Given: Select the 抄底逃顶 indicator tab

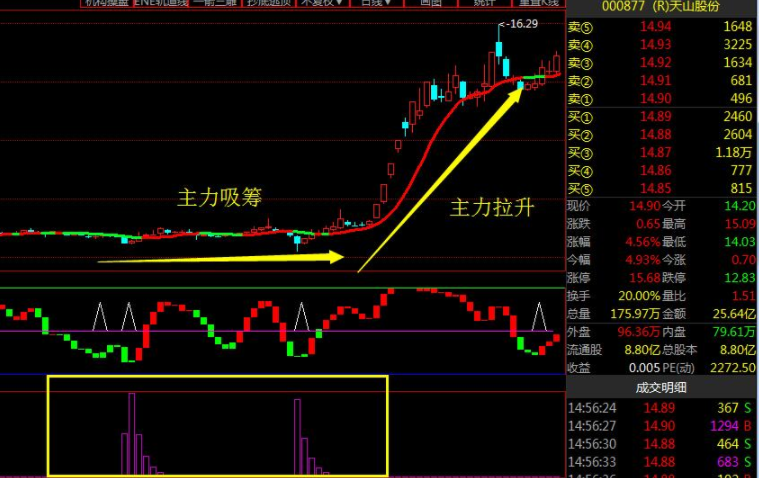Looking at the screenshot, I should pos(269,3).
